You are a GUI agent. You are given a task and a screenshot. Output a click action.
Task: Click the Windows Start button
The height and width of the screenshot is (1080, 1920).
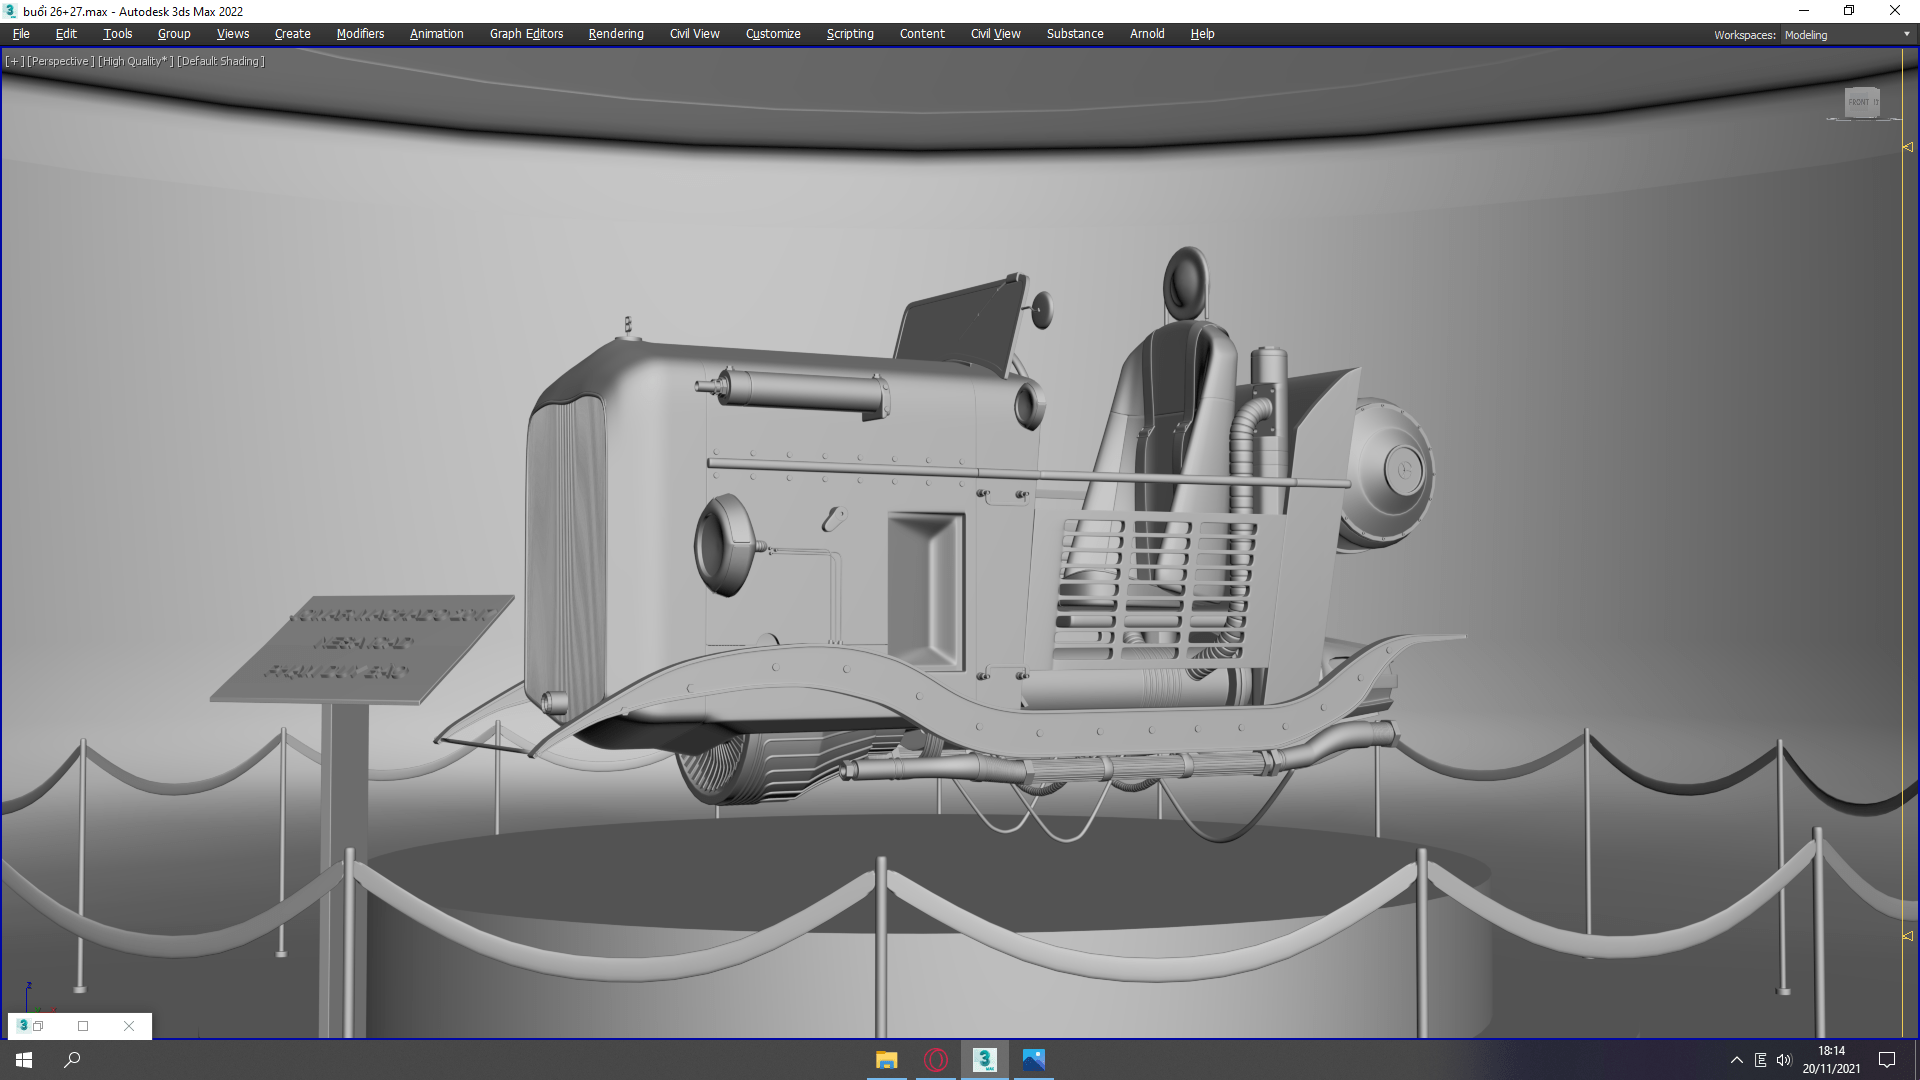pyautogui.click(x=24, y=1060)
